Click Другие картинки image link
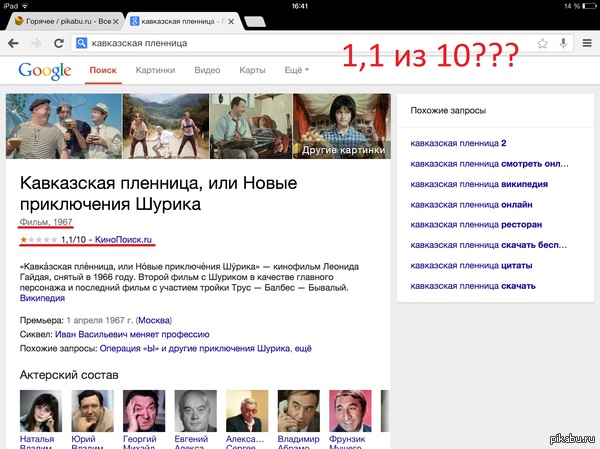The height and width of the screenshot is (449, 600). pos(342,126)
